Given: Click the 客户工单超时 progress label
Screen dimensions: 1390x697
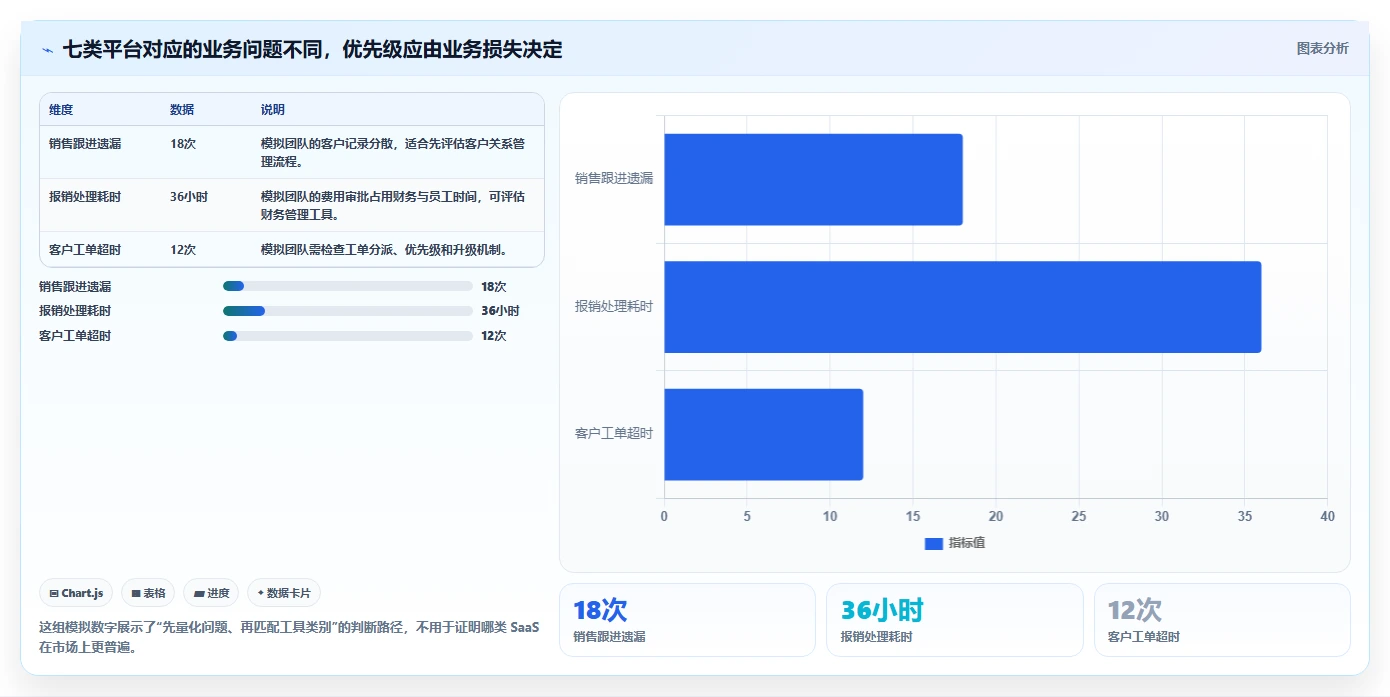Looking at the screenshot, I should (75, 336).
